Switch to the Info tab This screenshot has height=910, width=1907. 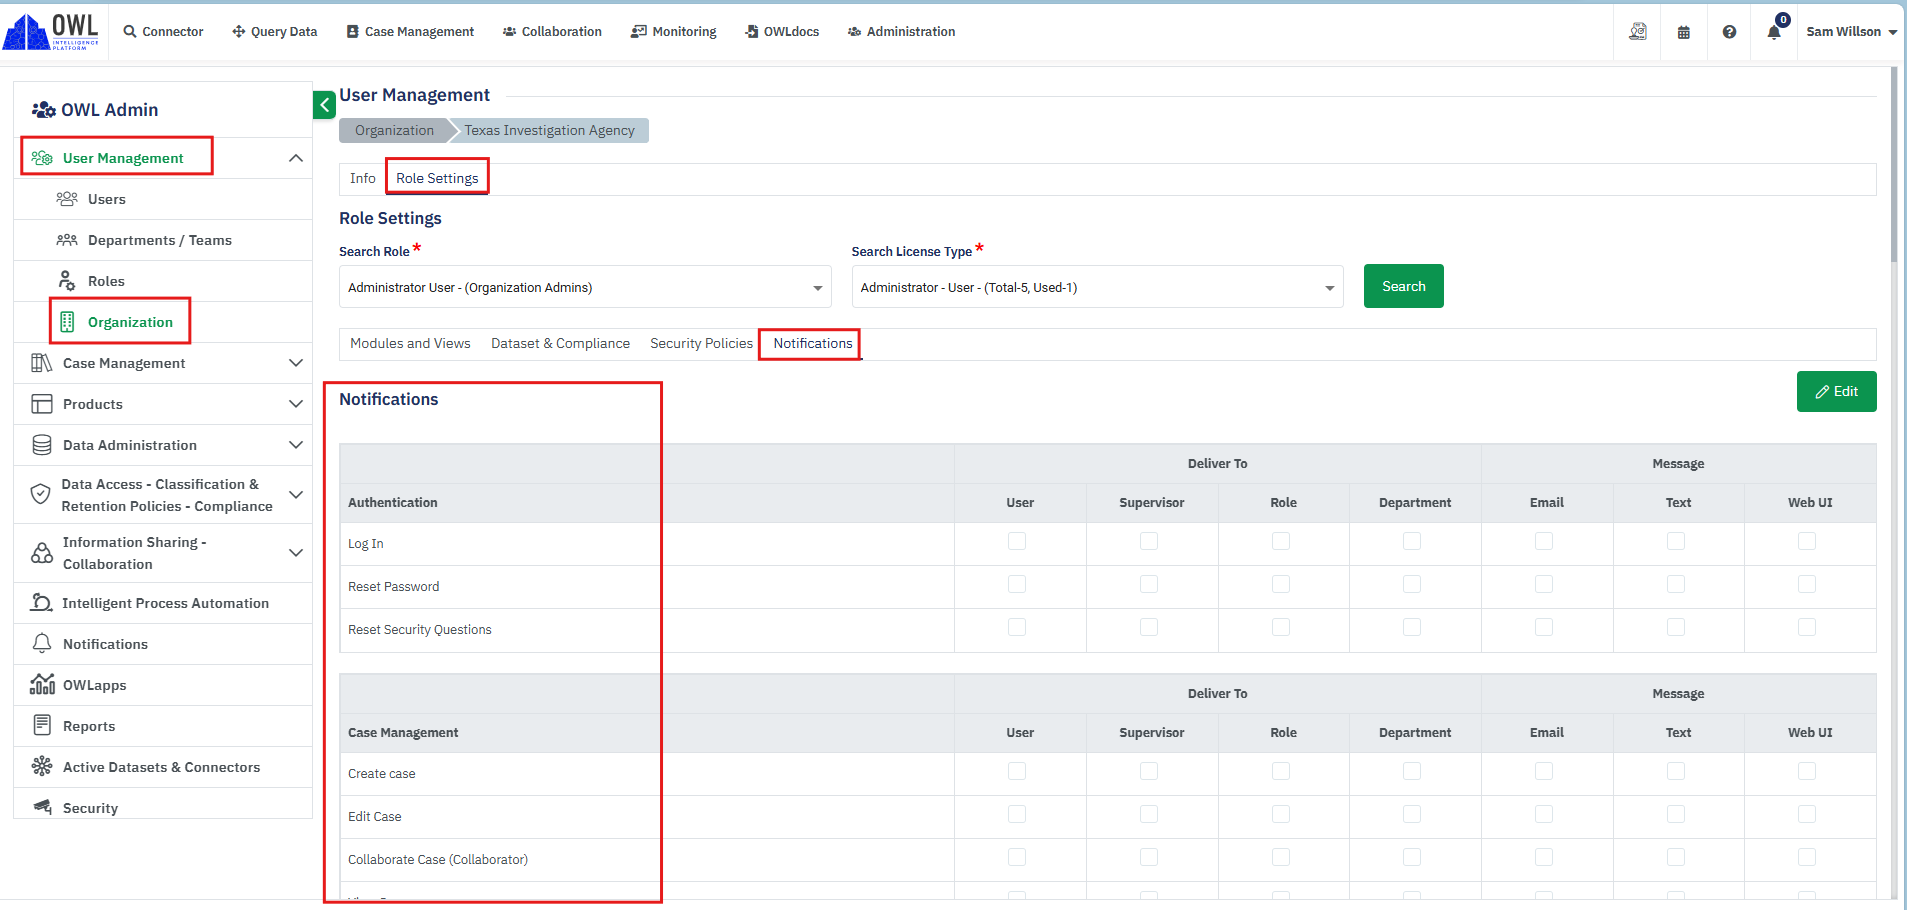point(363,178)
